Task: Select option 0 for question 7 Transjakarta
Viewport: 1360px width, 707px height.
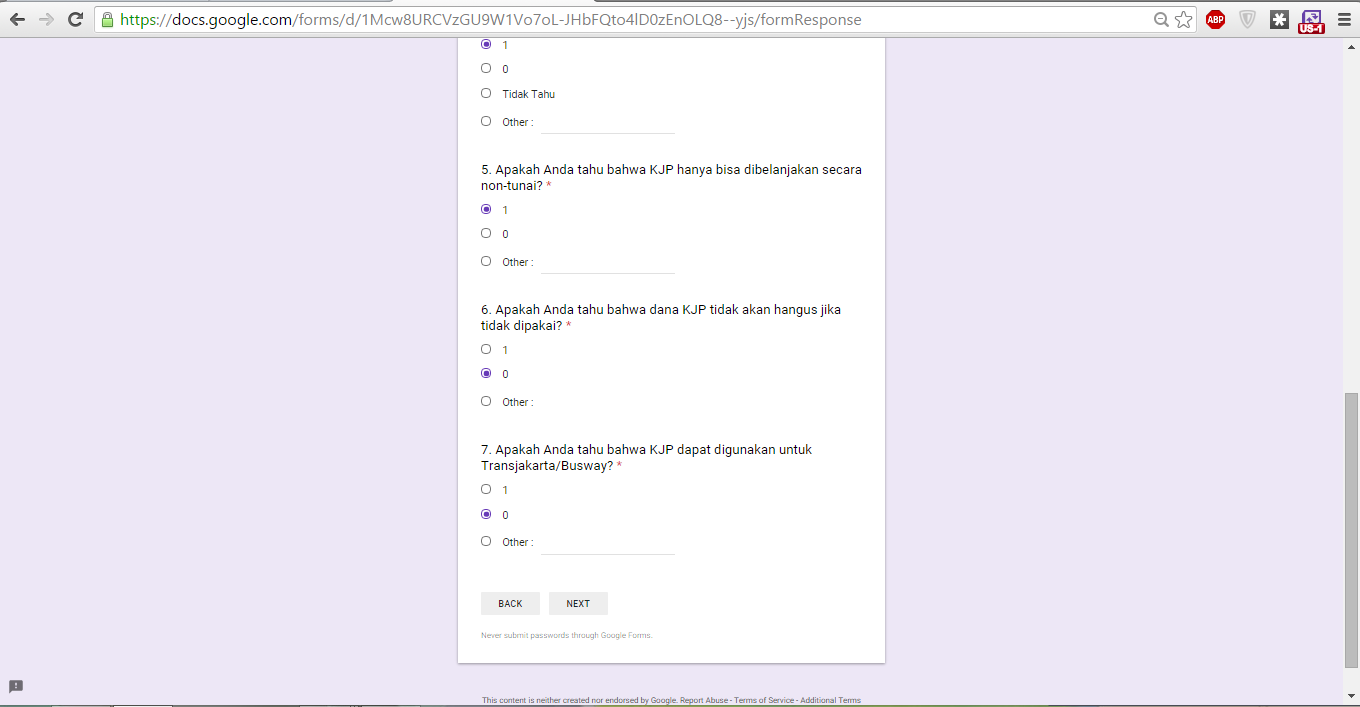Action: pos(486,514)
